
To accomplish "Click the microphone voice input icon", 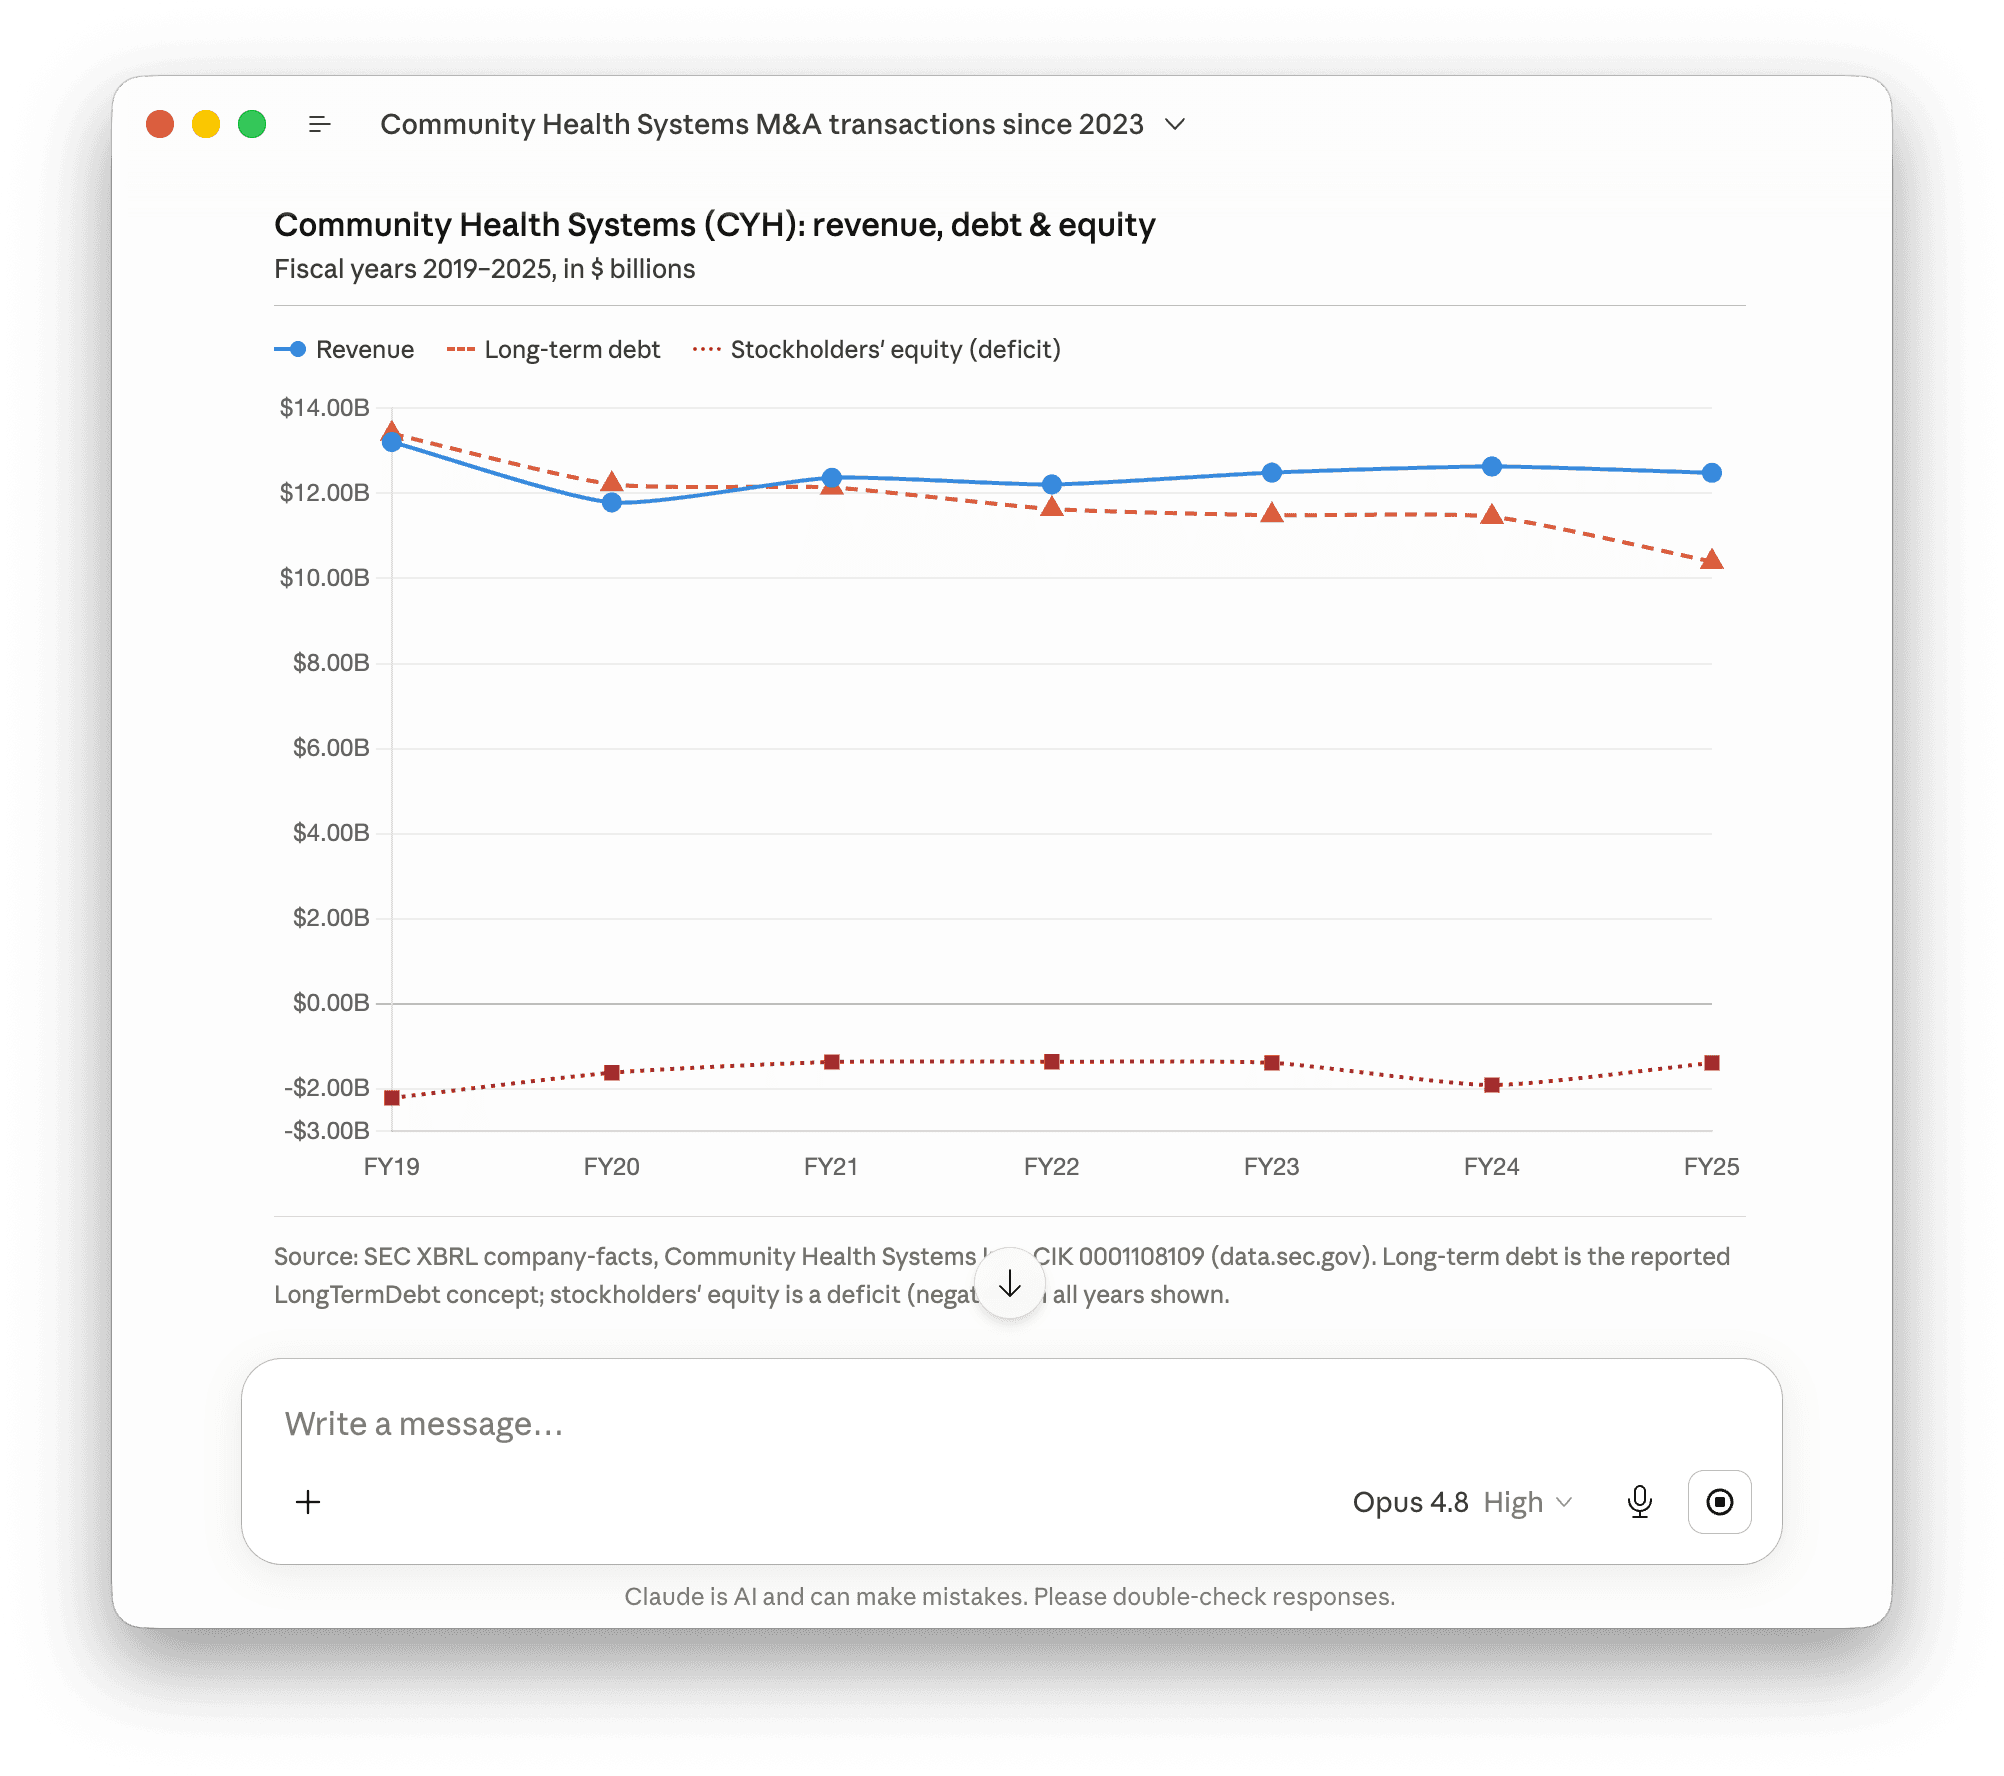I will click(1640, 1502).
